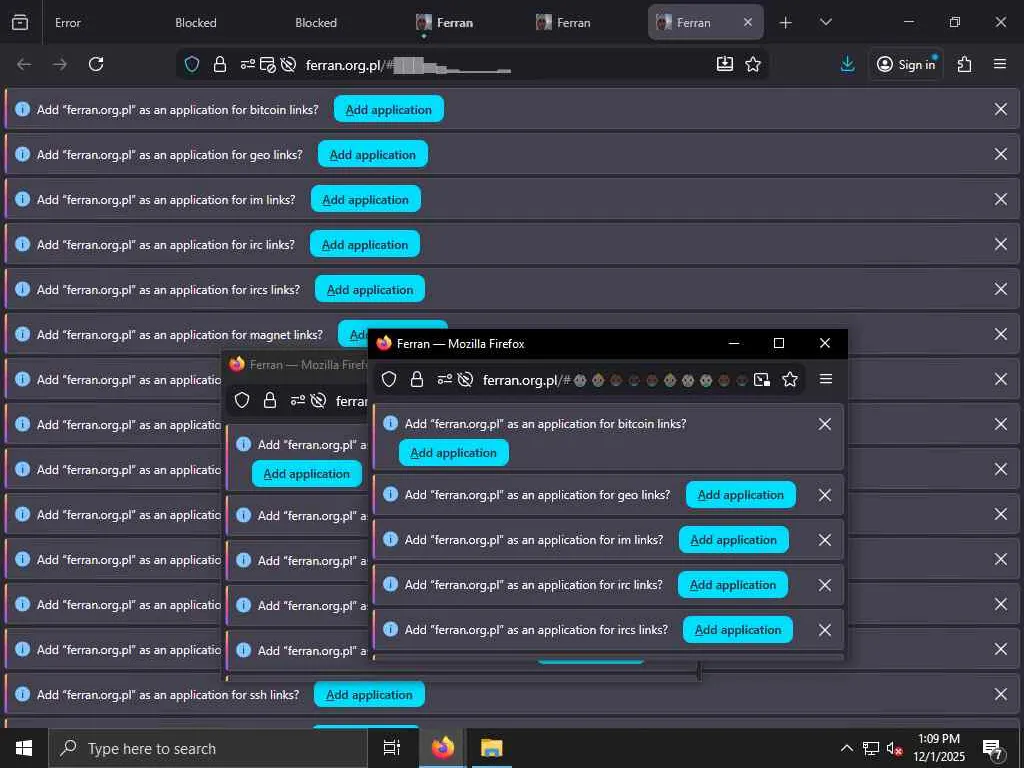
Task: Dismiss the geo links notification in main window
Action: pyautogui.click(x=1000, y=154)
